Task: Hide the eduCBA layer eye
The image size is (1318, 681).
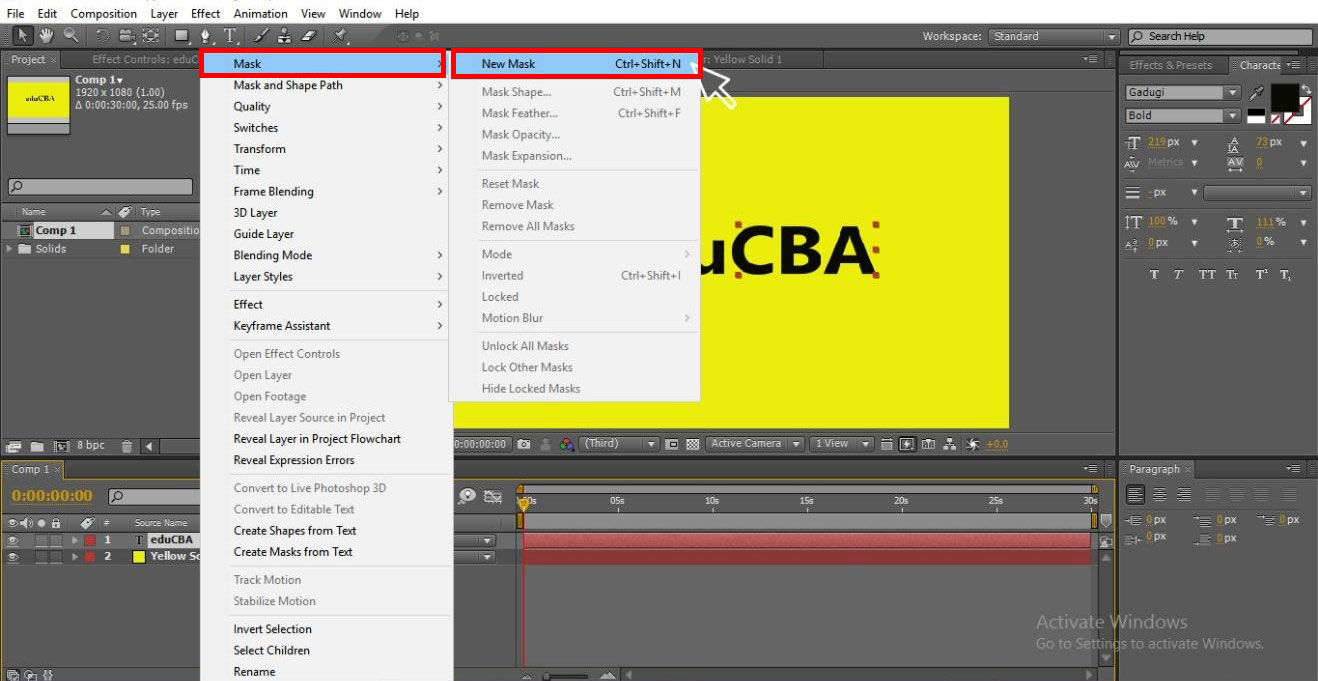Action: pyautogui.click(x=13, y=540)
